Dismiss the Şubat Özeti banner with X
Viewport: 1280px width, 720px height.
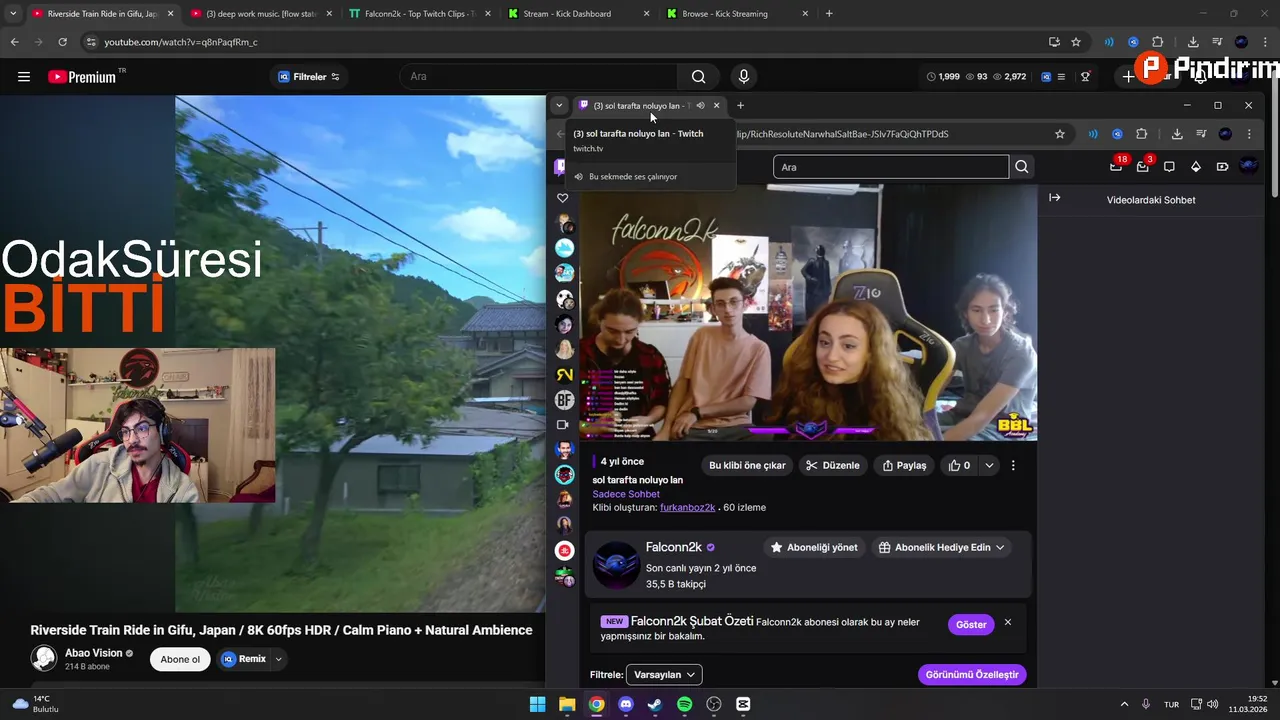pos(1007,623)
